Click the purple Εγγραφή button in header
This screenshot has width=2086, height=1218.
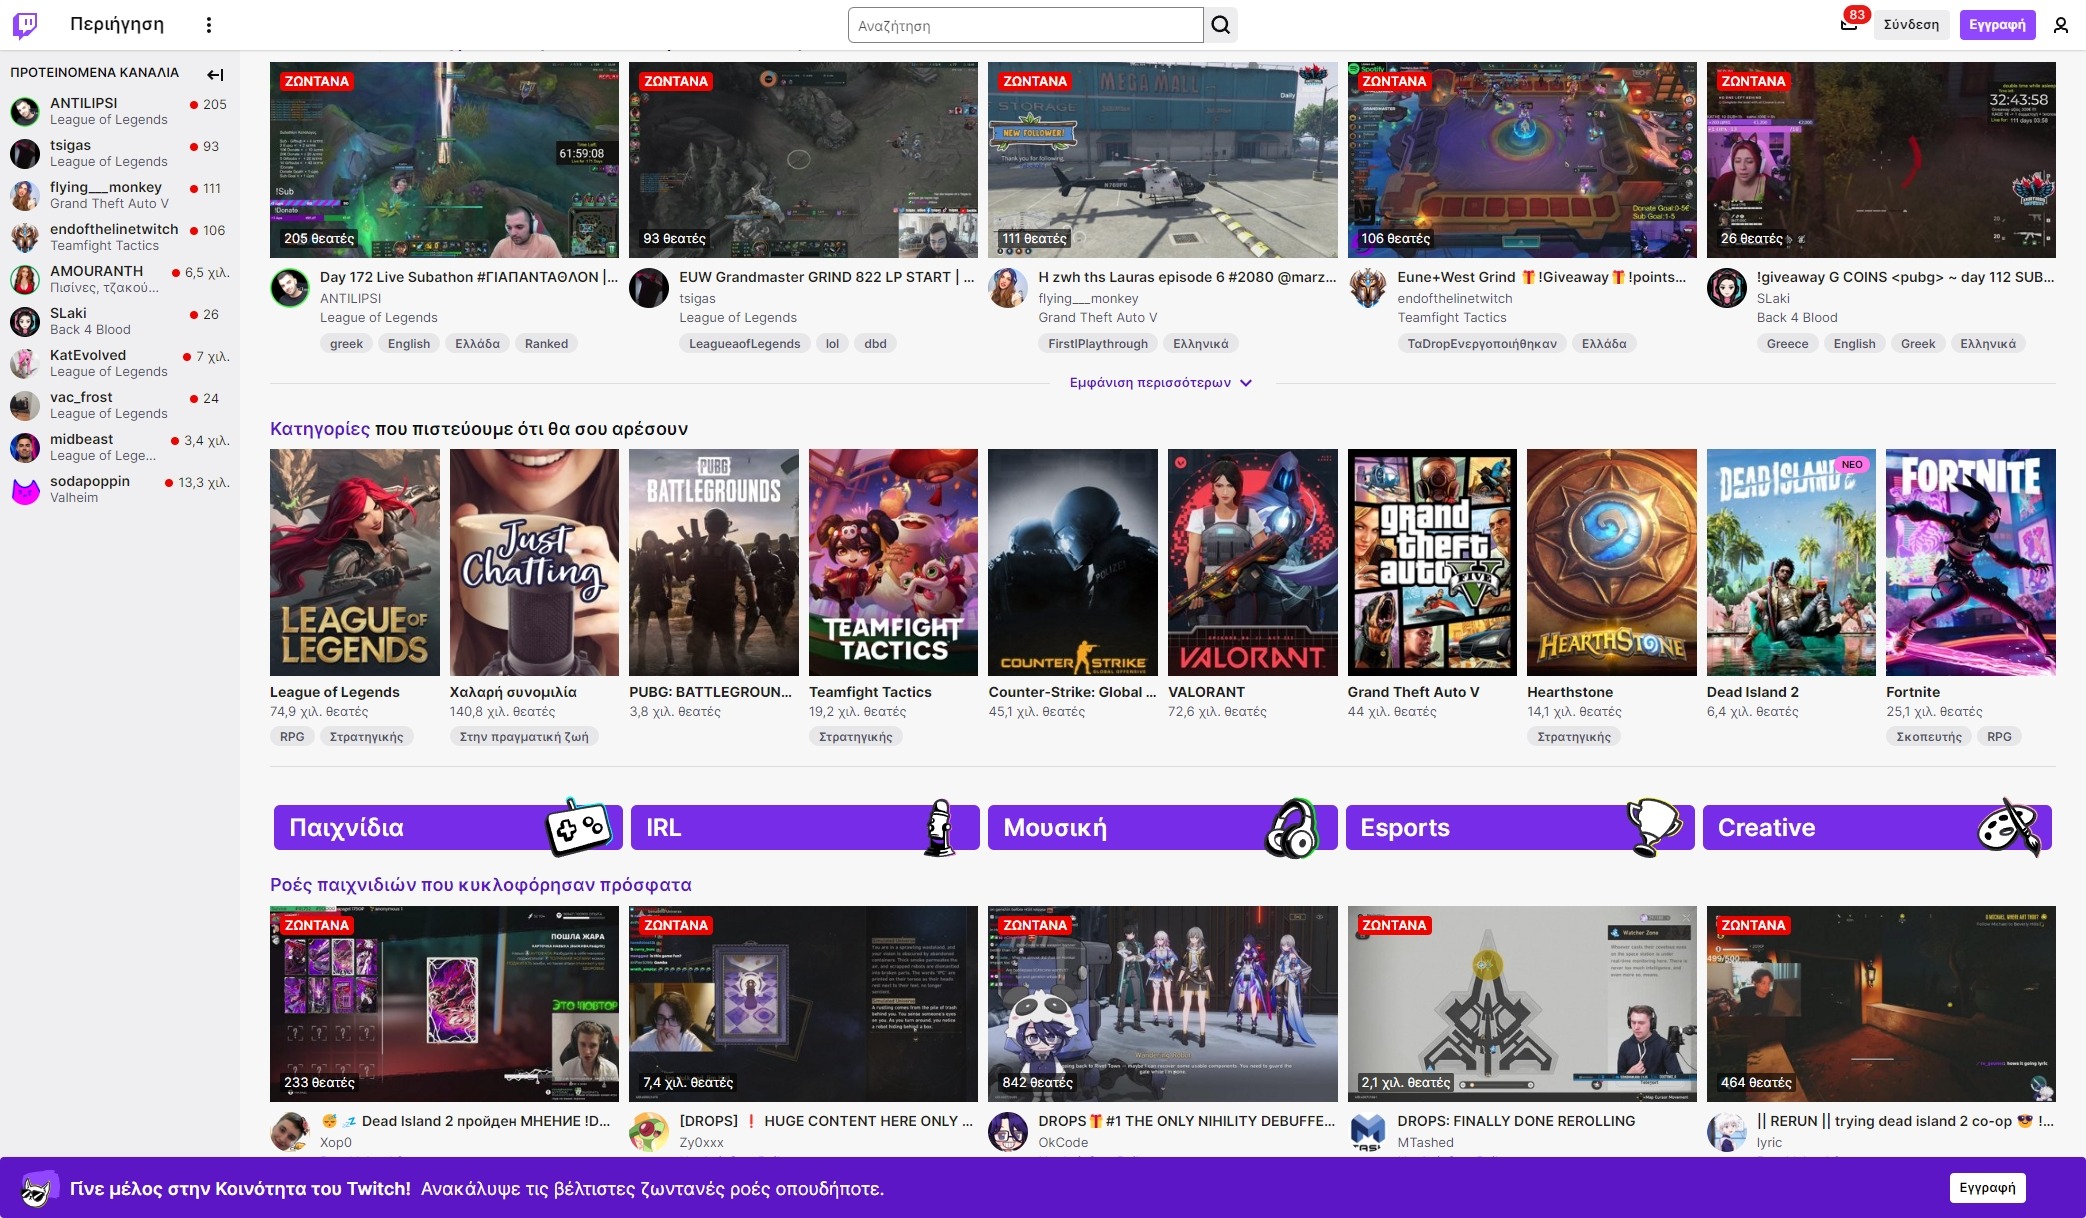(1997, 25)
